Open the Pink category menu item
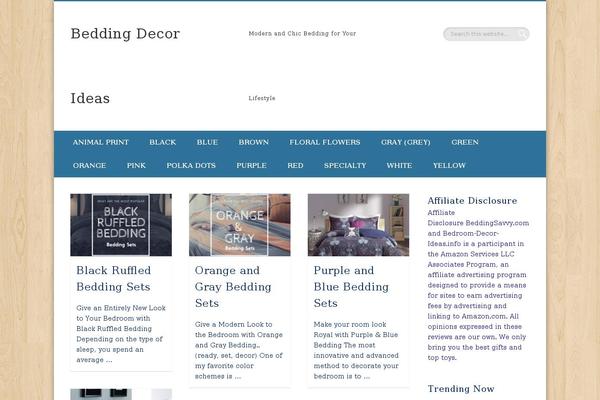 136,165
